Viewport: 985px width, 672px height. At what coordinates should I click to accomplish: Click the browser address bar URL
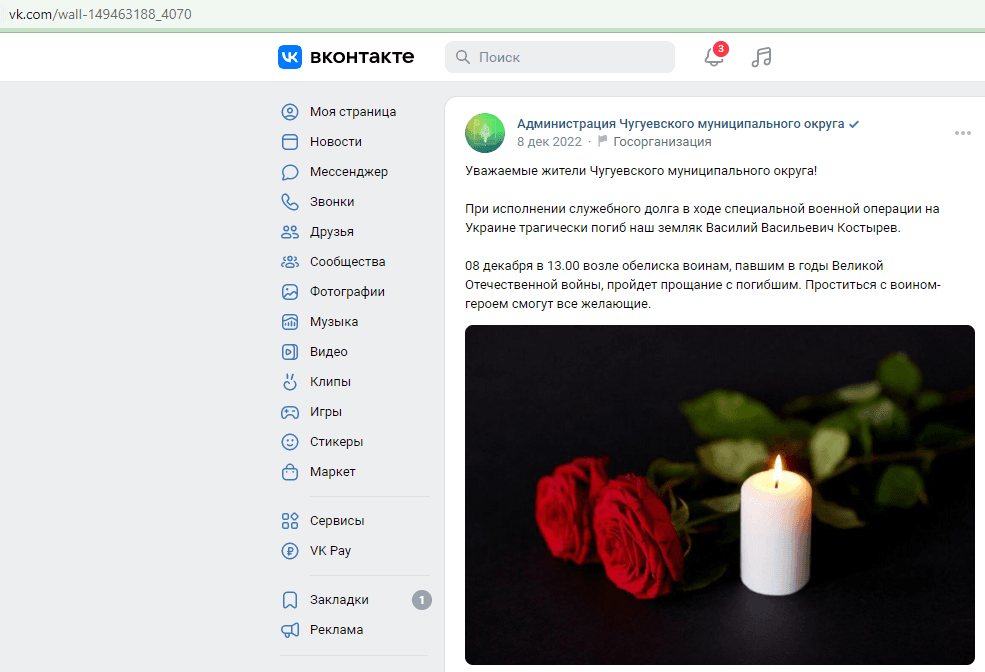101,14
